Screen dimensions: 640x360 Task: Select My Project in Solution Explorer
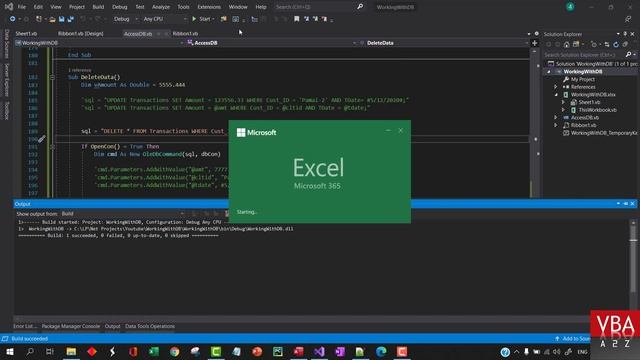click(x=583, y=79)
